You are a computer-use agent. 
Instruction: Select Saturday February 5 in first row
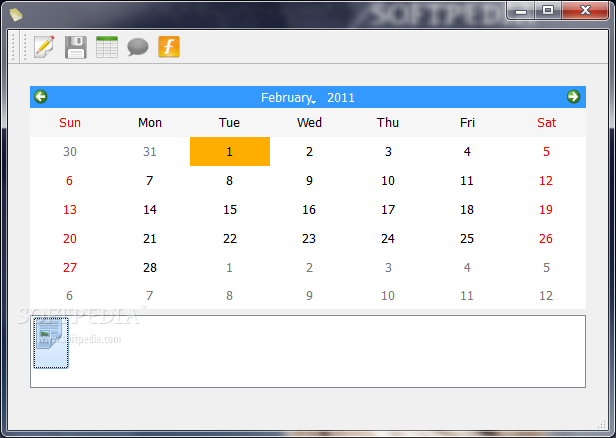(x=546, y=151)
